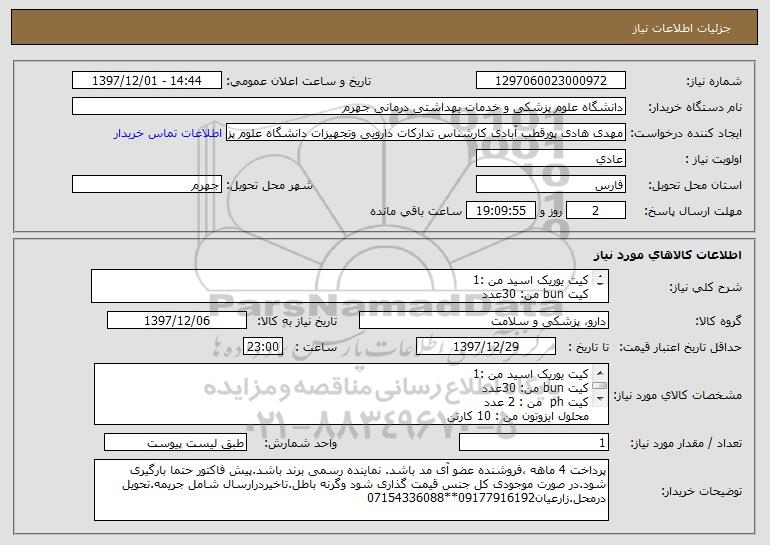Click the goods specifications text area

coord(351,394)
